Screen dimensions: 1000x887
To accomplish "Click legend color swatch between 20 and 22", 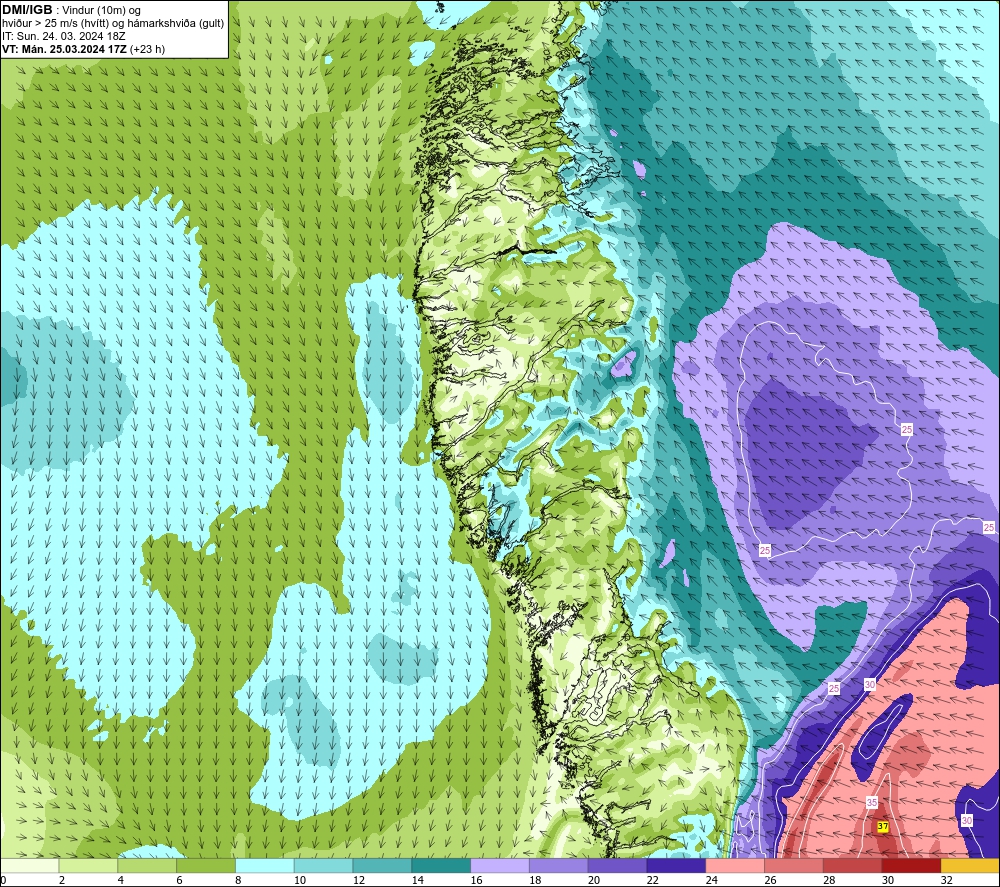I will pyautogui.click(x=617, y=865).
